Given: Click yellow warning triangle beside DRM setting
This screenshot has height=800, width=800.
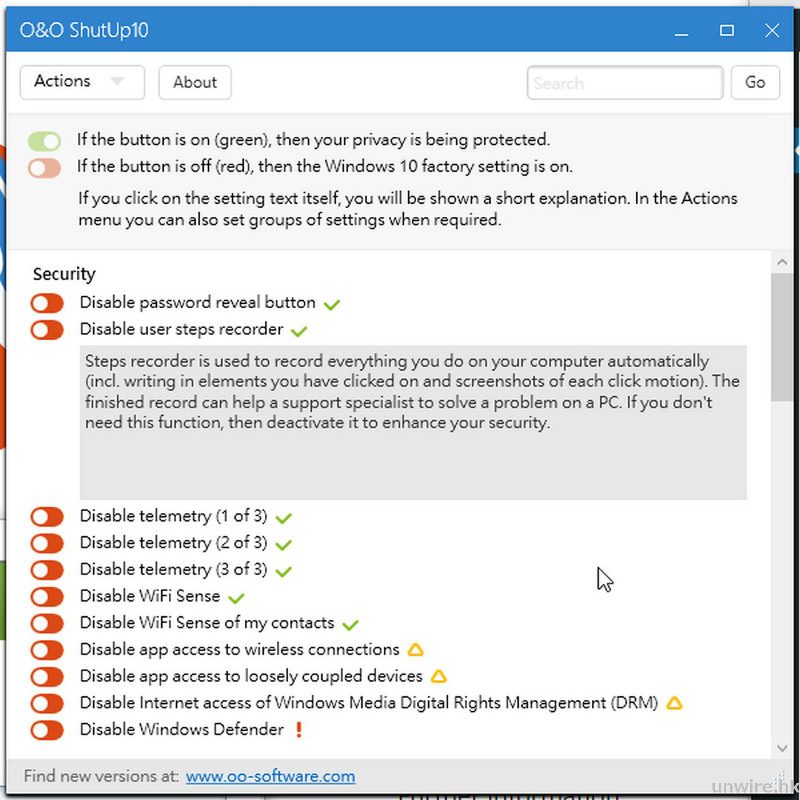Looking at the screenshot, I should click(674, 703).
